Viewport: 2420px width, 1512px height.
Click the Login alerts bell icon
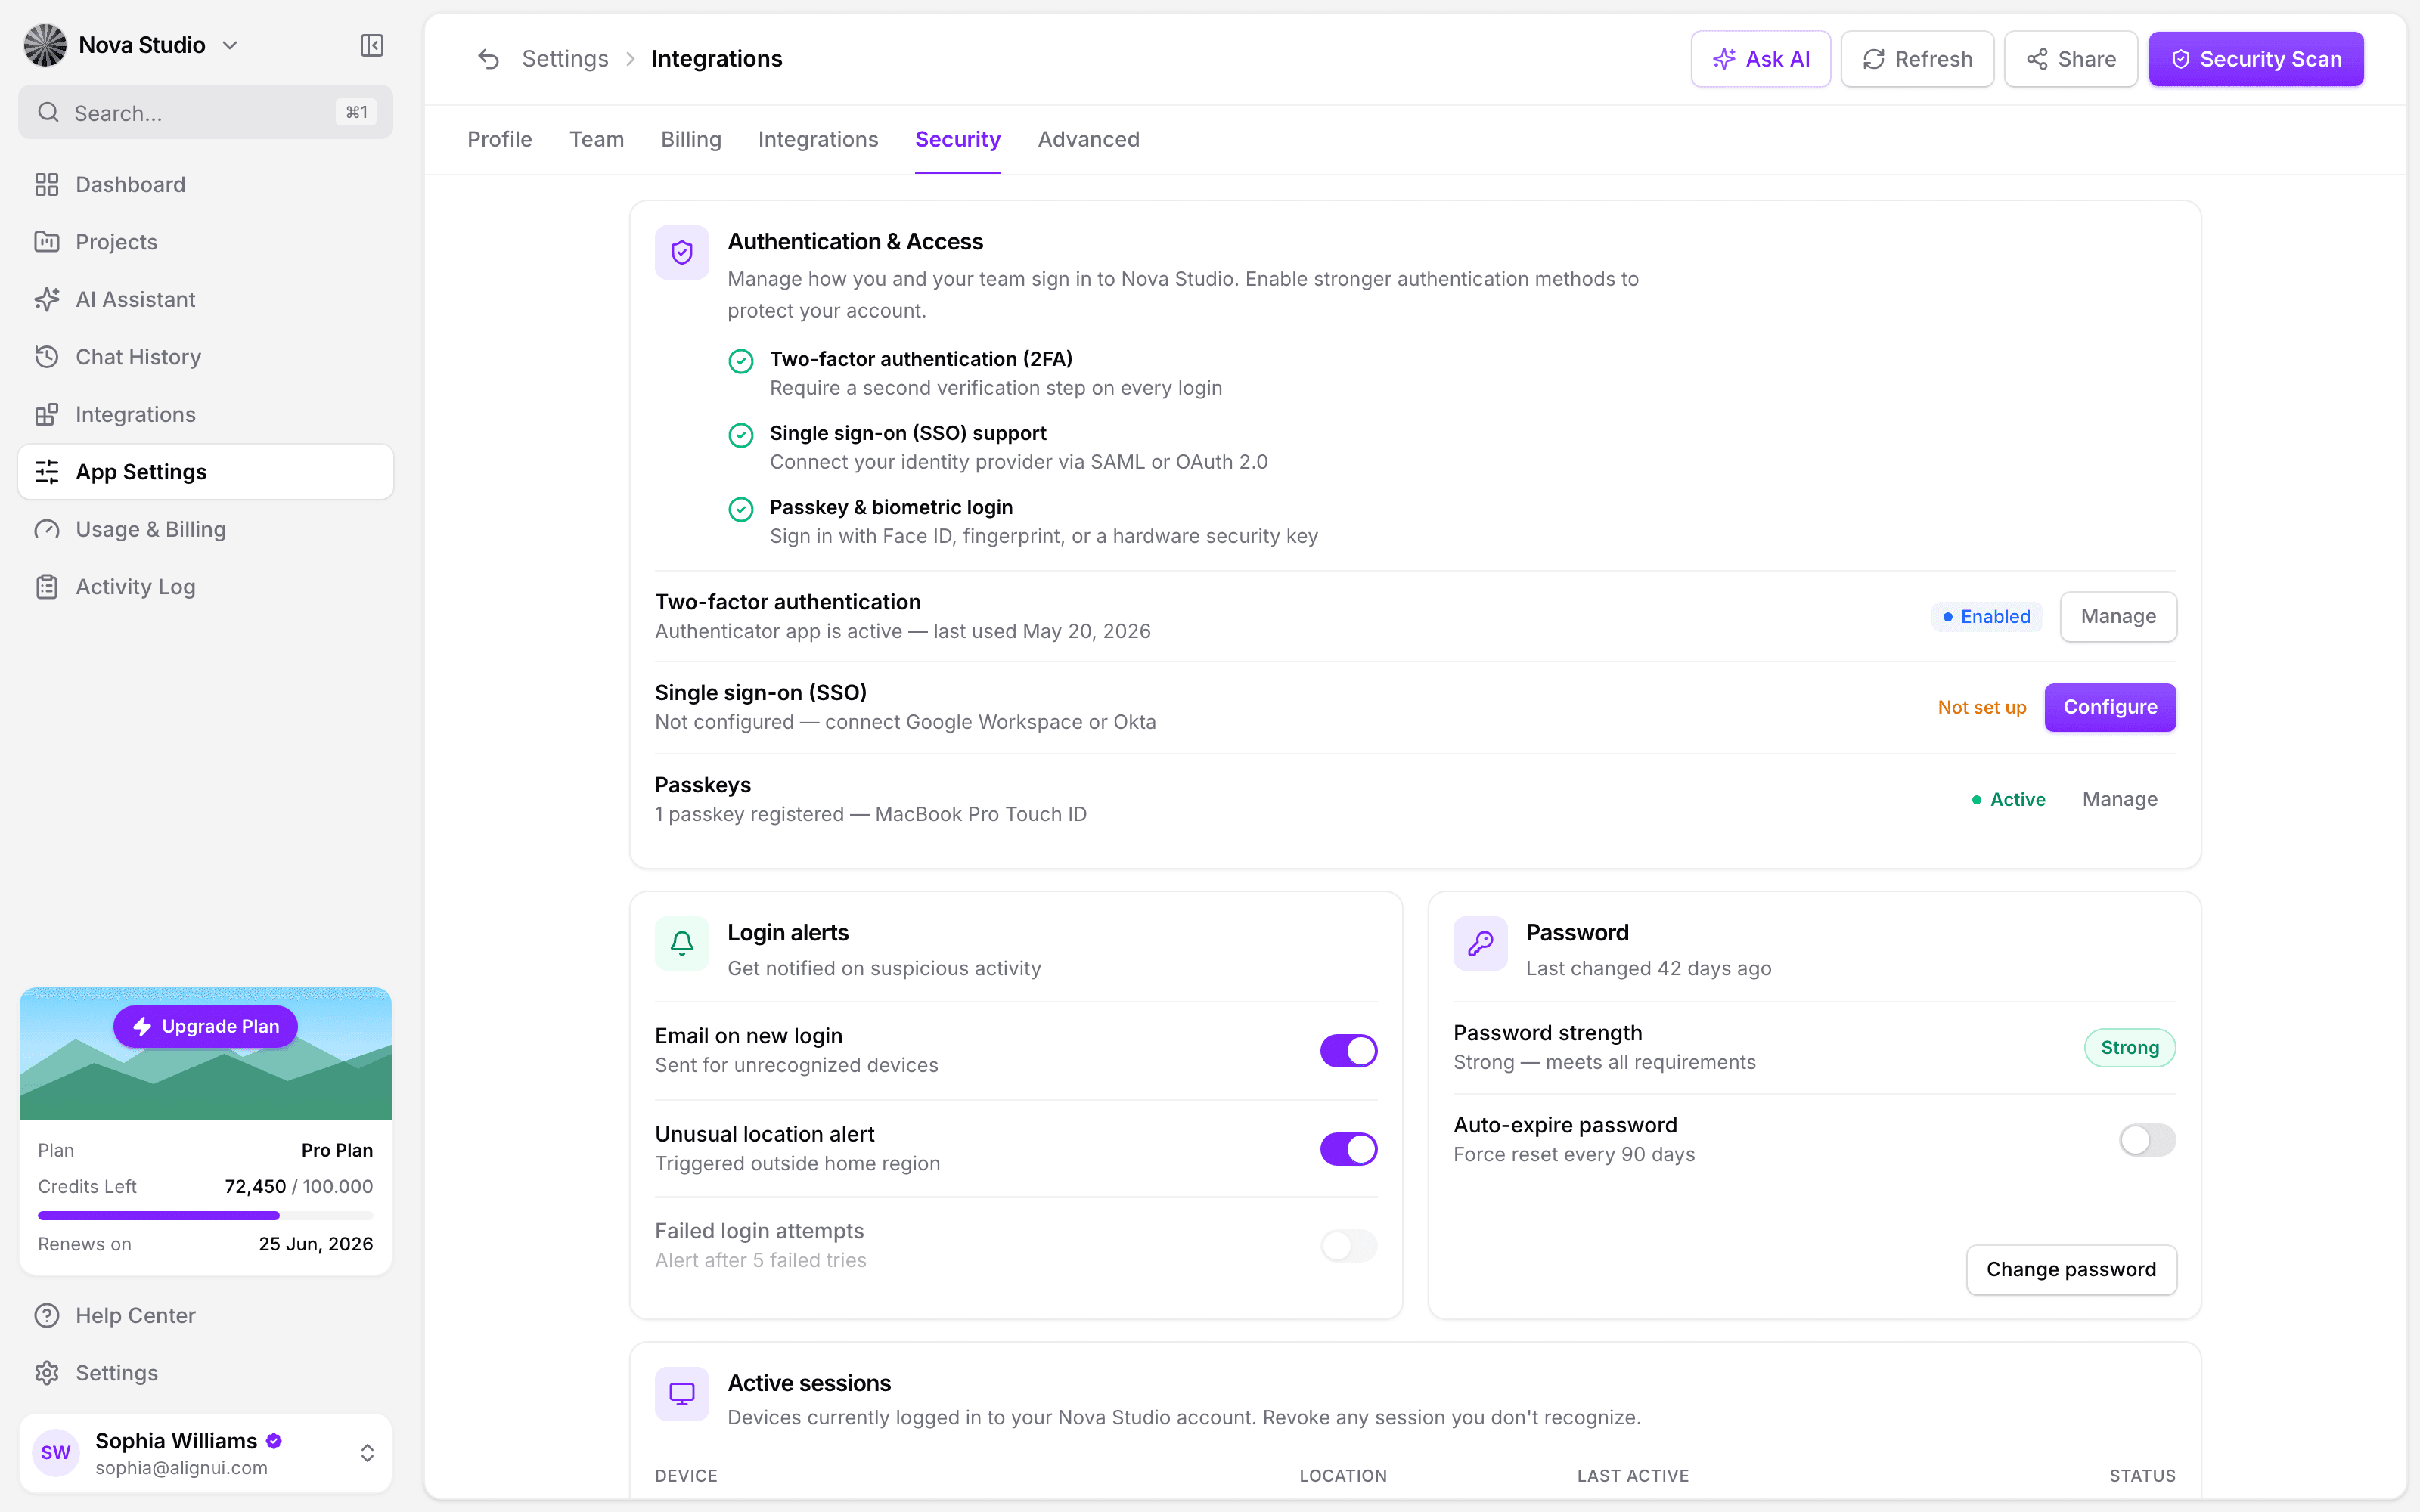point(682,943)
